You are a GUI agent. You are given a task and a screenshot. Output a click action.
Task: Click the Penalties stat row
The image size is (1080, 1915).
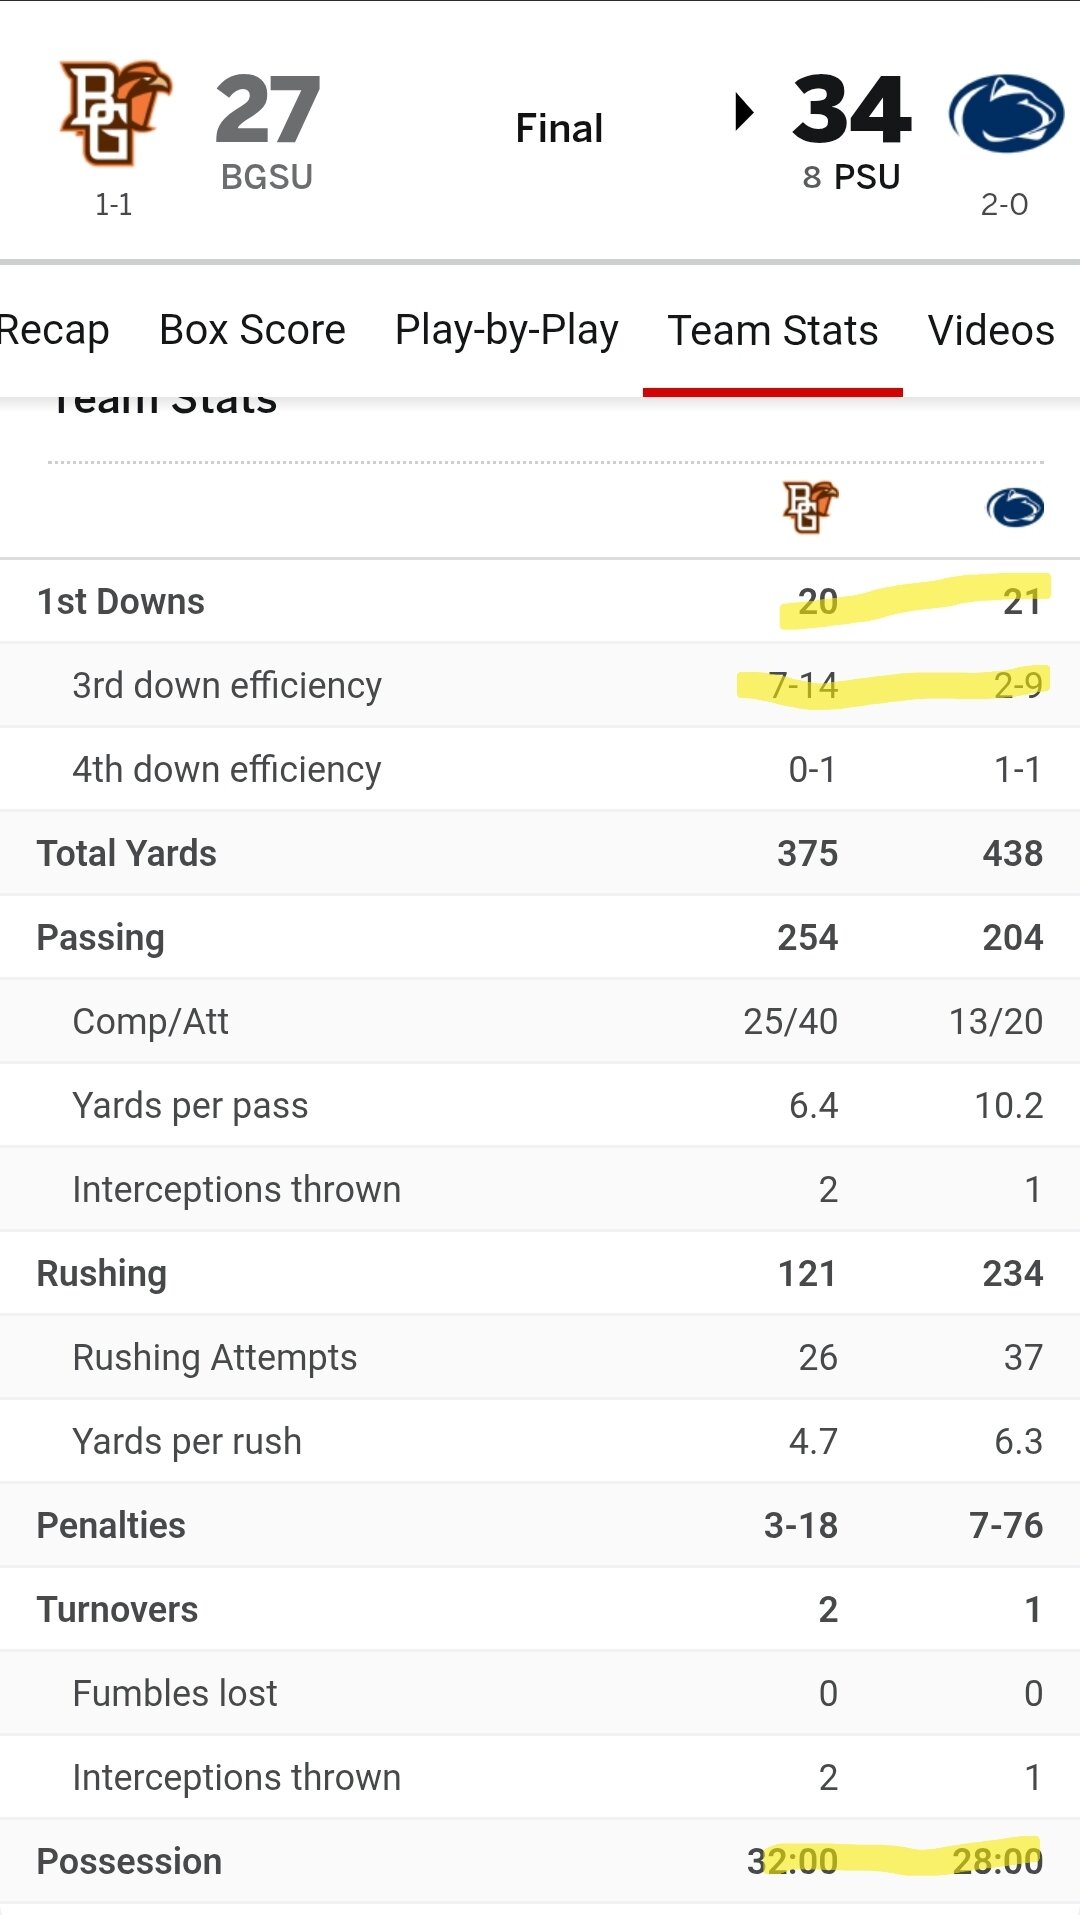pyautogui.click(x=540, y=1525)
